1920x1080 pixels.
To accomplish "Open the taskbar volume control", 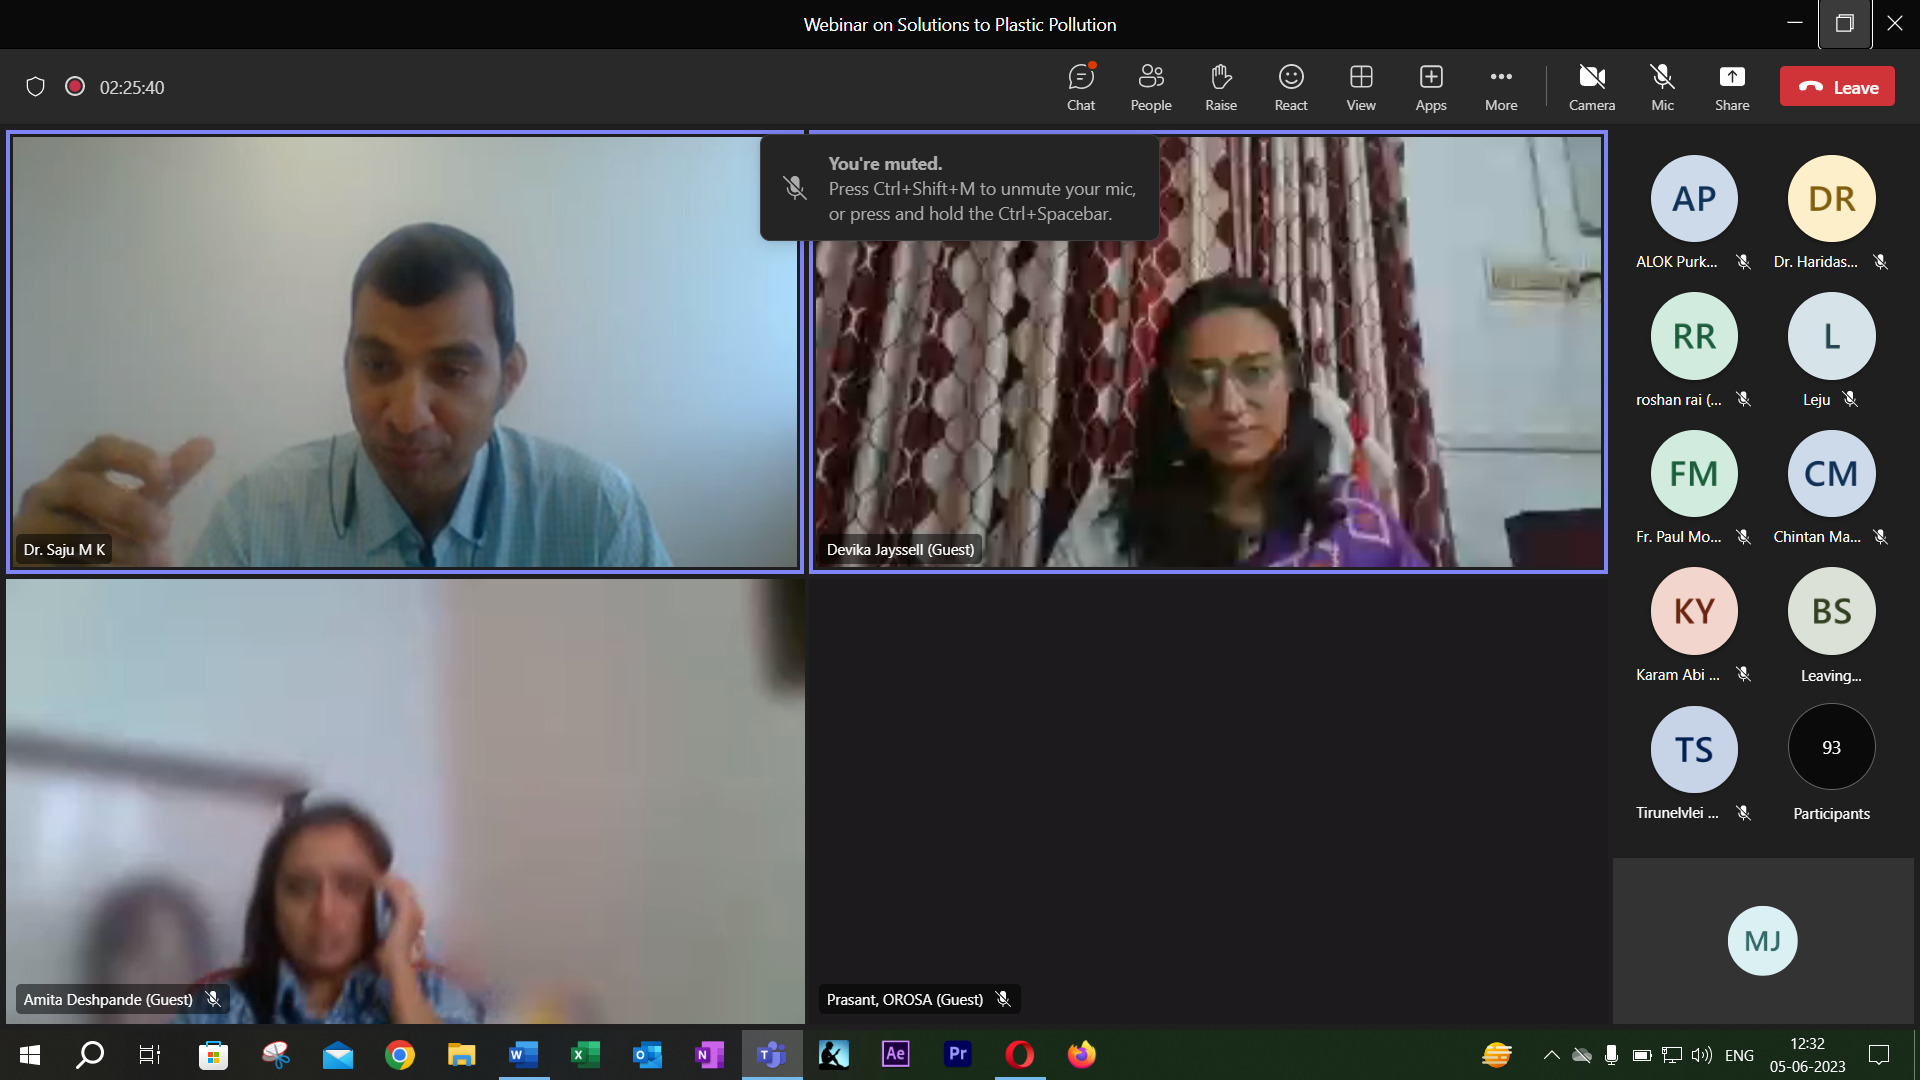I will pos(1701,1055).
